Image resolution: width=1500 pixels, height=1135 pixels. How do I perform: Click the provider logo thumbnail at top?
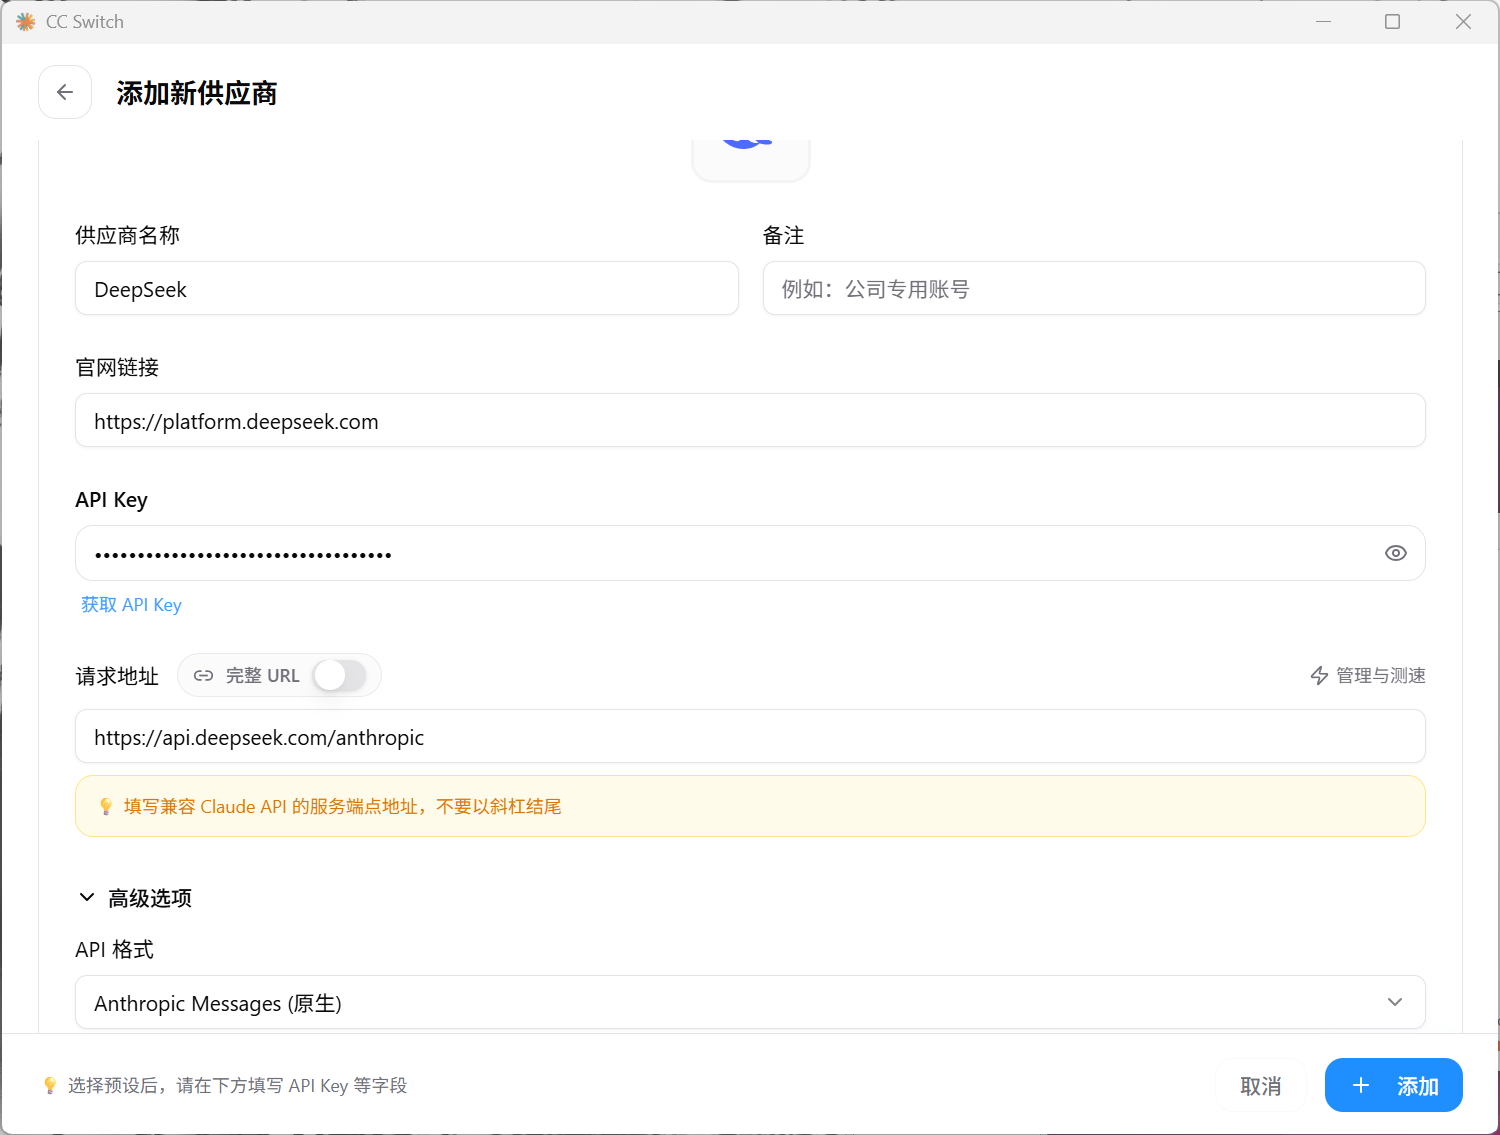click(x=750, y=160)
